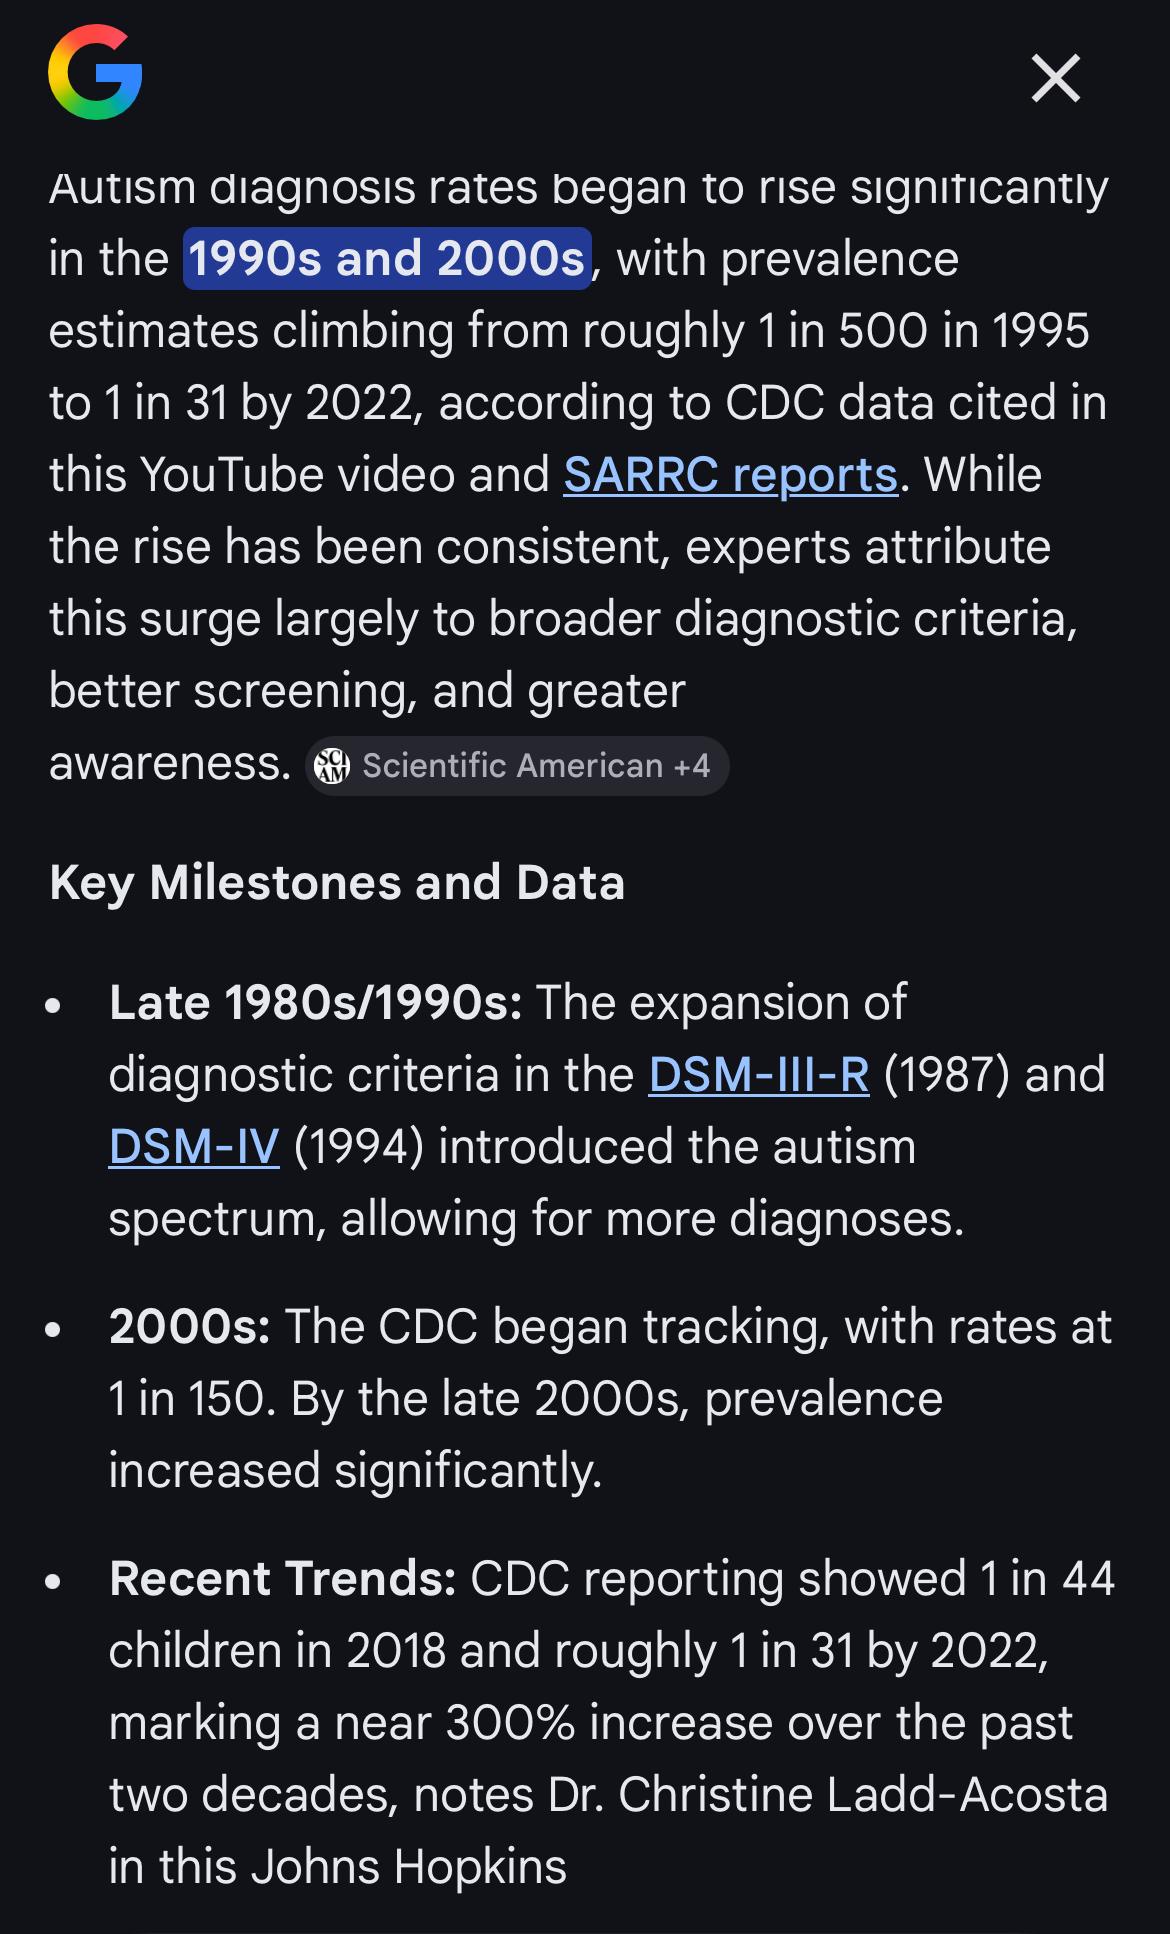Open the DSM-III-R link
1170x1934 pixels.
click(759, 1075)
